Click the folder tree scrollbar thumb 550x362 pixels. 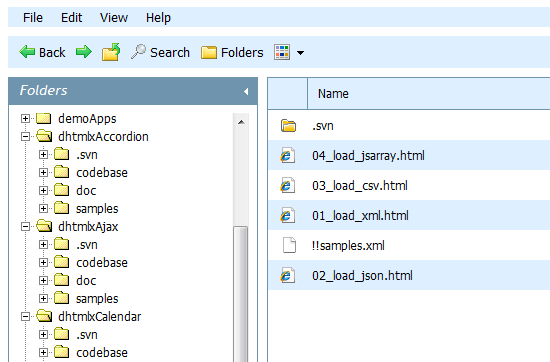point(241,294)
